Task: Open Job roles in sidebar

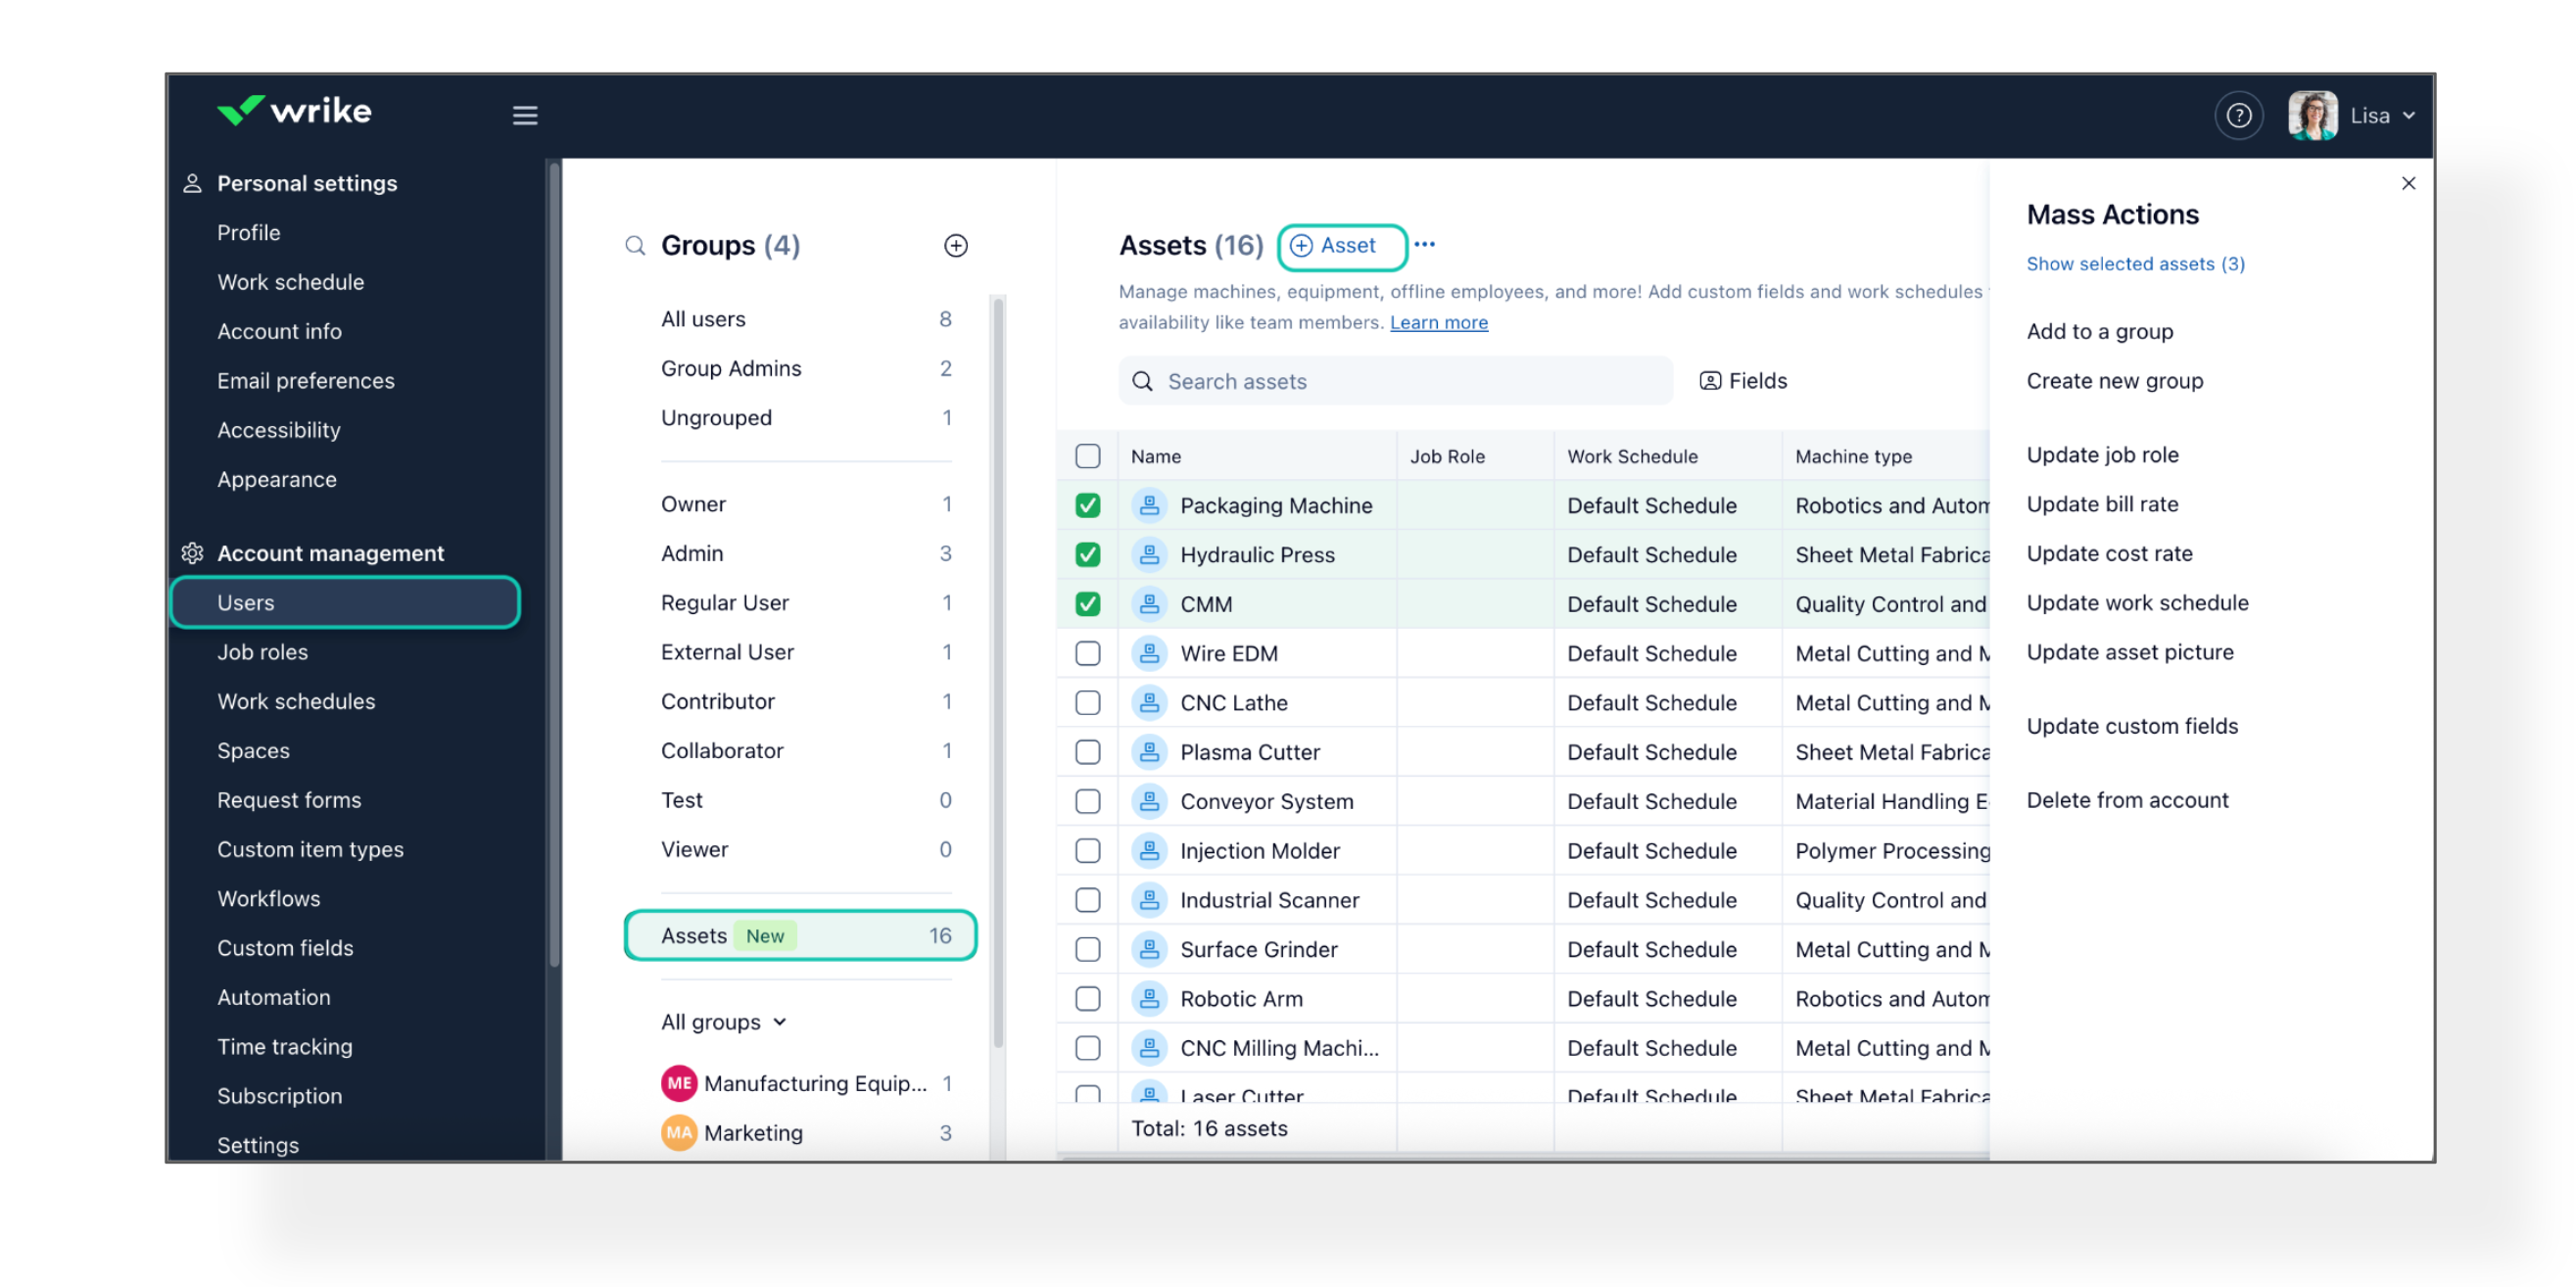Action: click(x=263, y=652)
